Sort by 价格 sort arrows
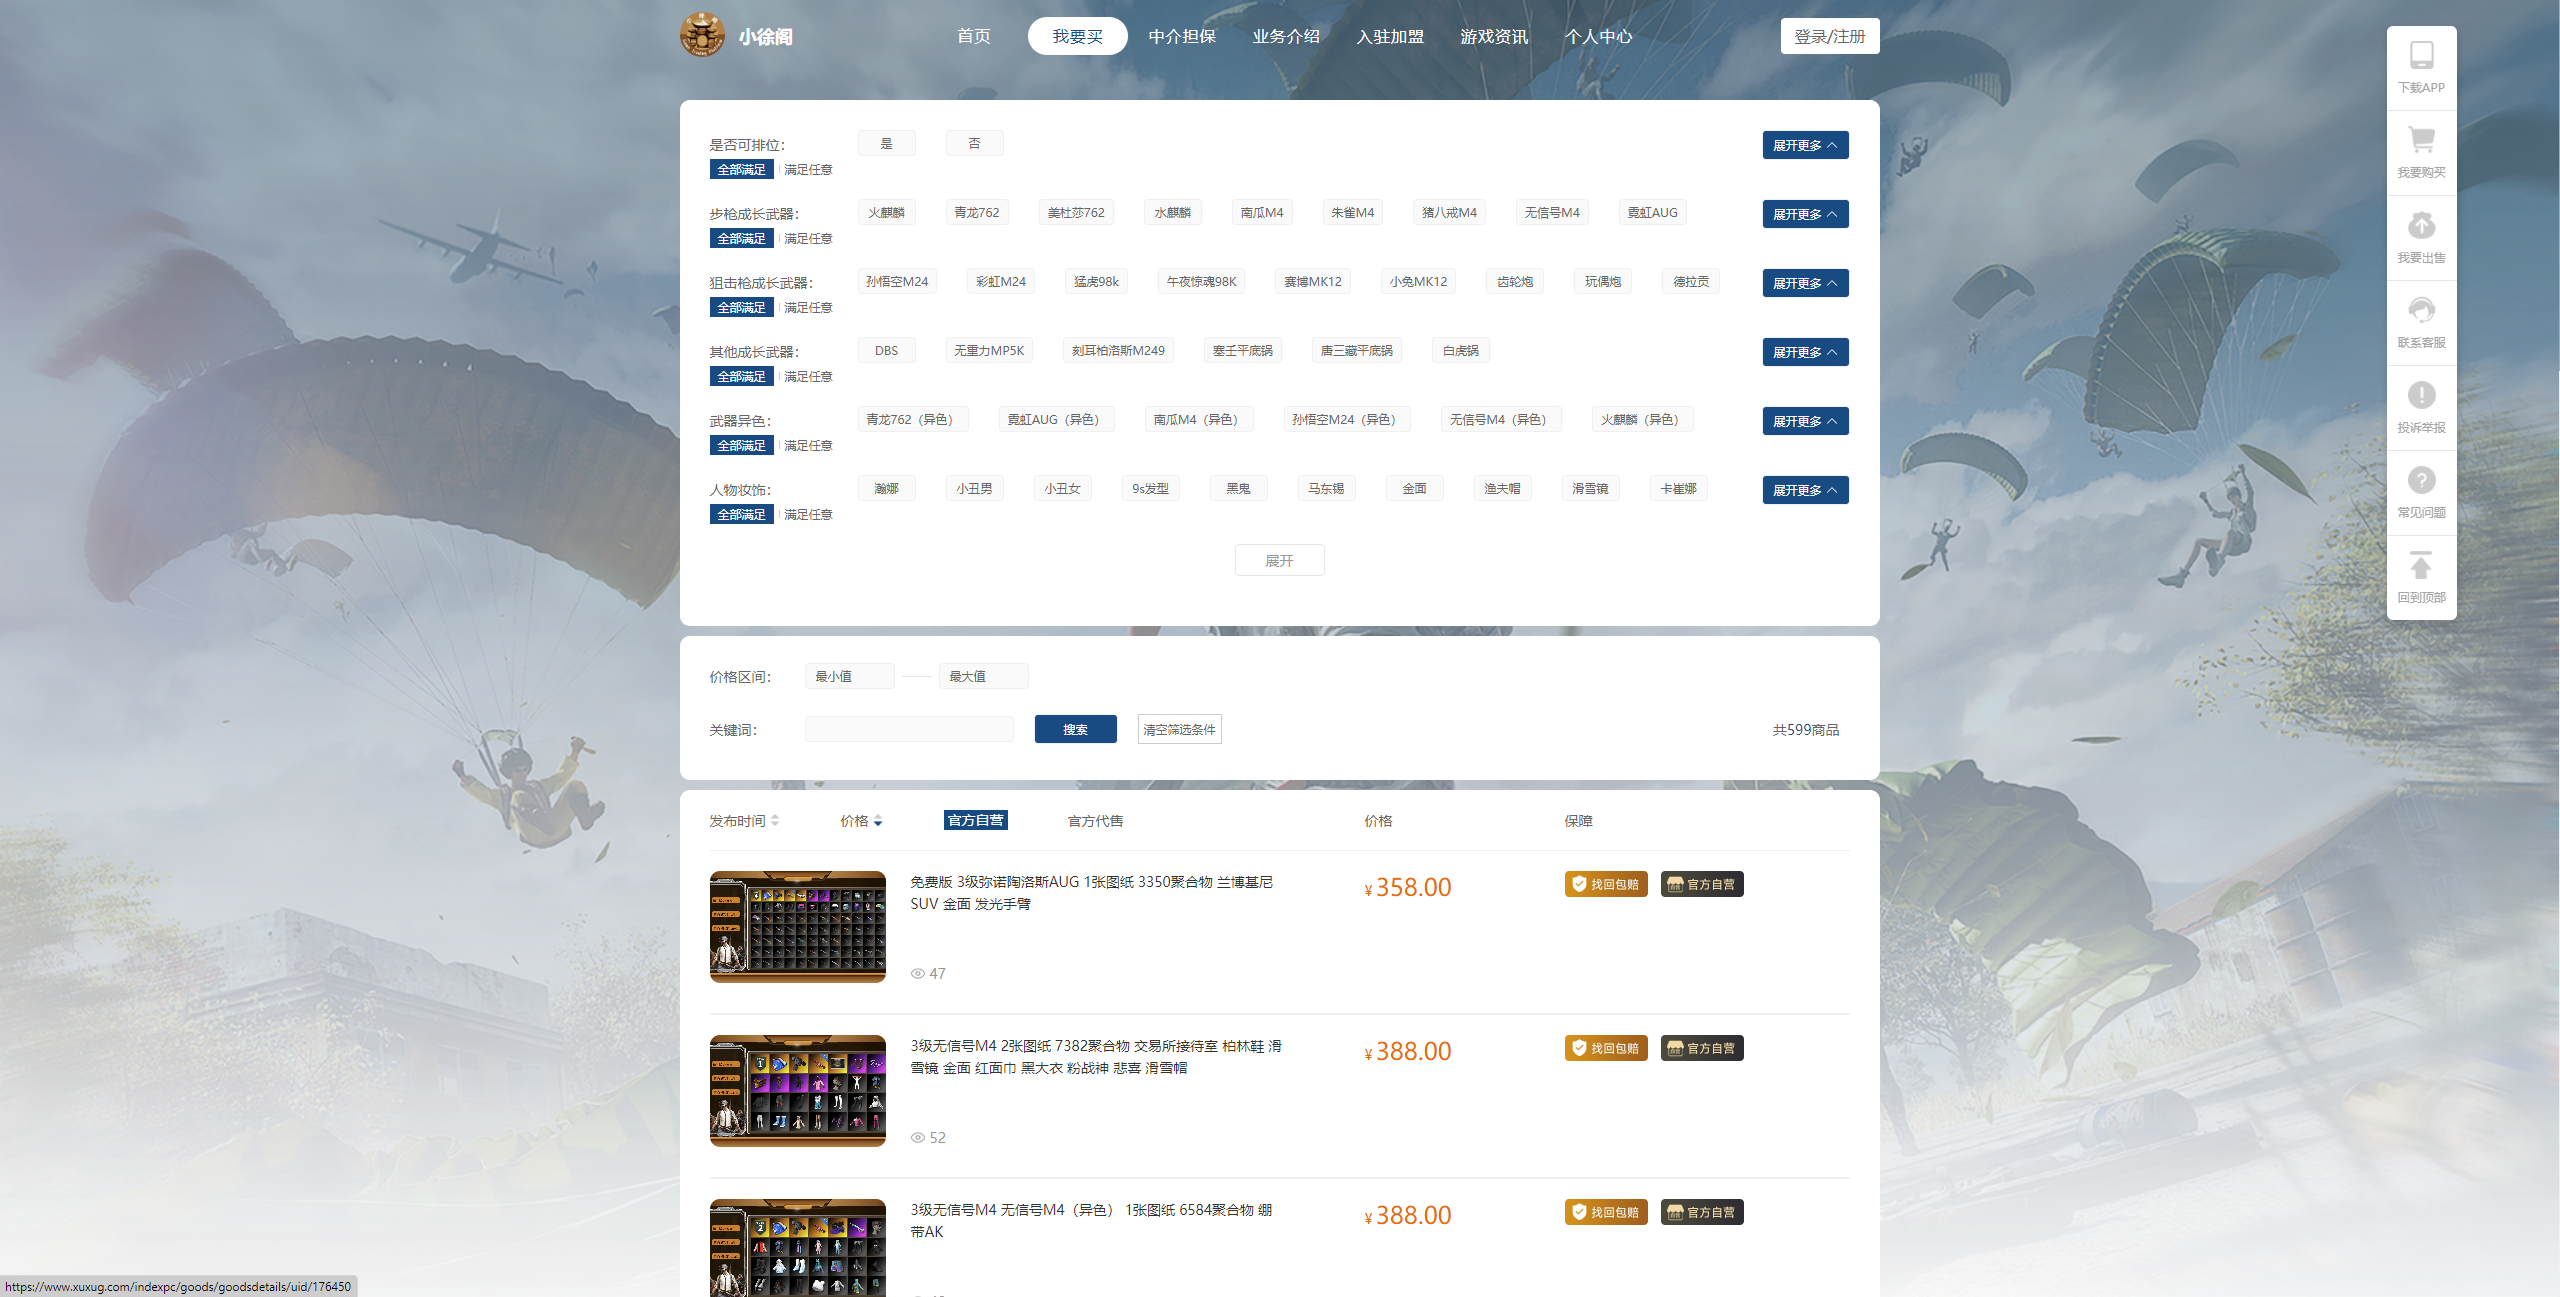Image resolution: width=2560 pixels, height=1297 pixels. pyautogui.click(x=878, y=821)
